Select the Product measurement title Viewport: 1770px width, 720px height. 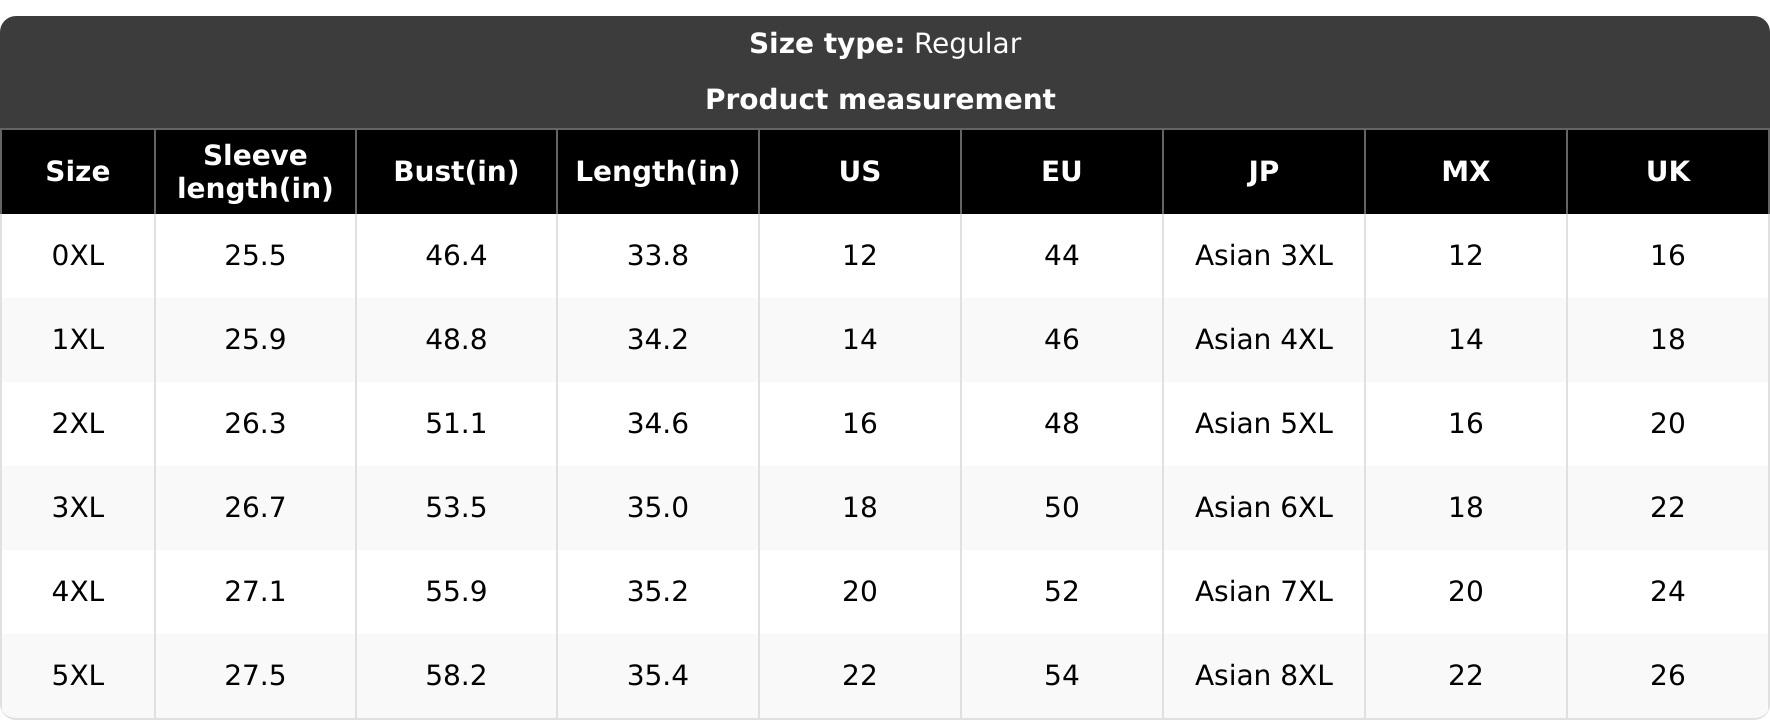(880, 100)
